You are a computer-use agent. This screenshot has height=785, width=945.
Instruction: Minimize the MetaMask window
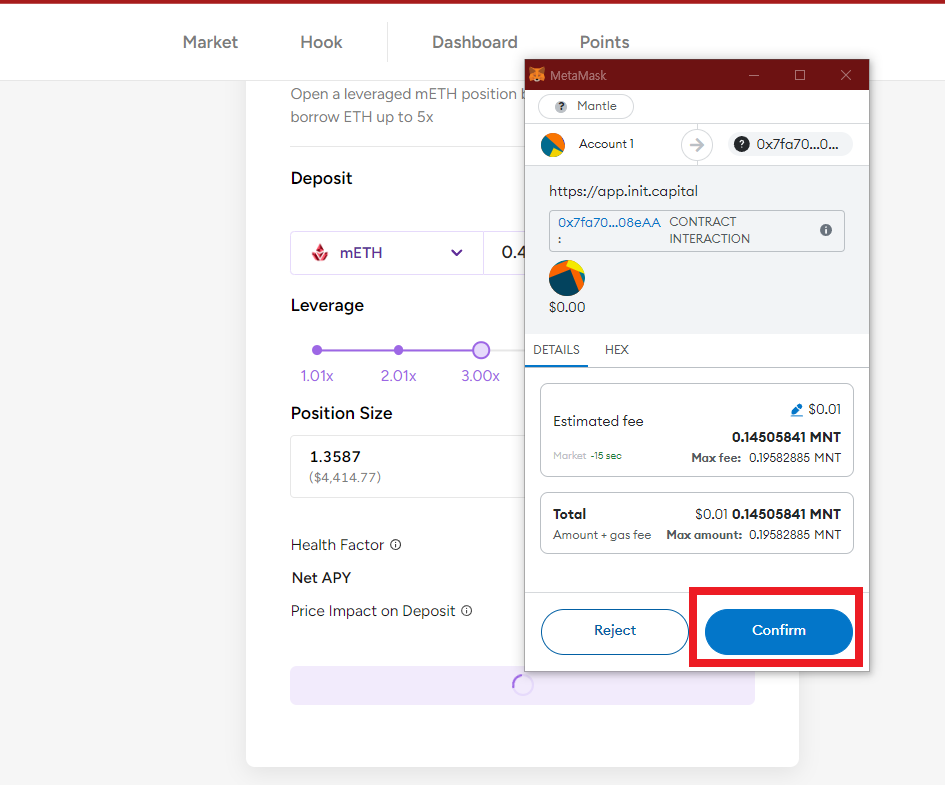pos(754,75)
